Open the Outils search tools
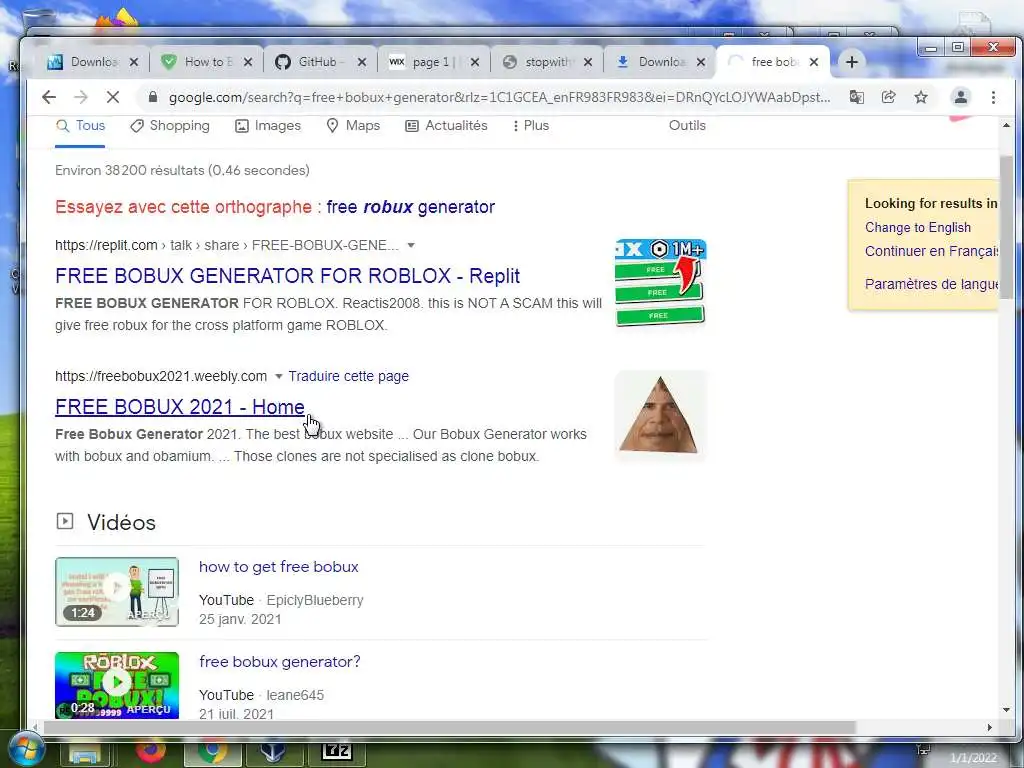 tap(687, 126)
